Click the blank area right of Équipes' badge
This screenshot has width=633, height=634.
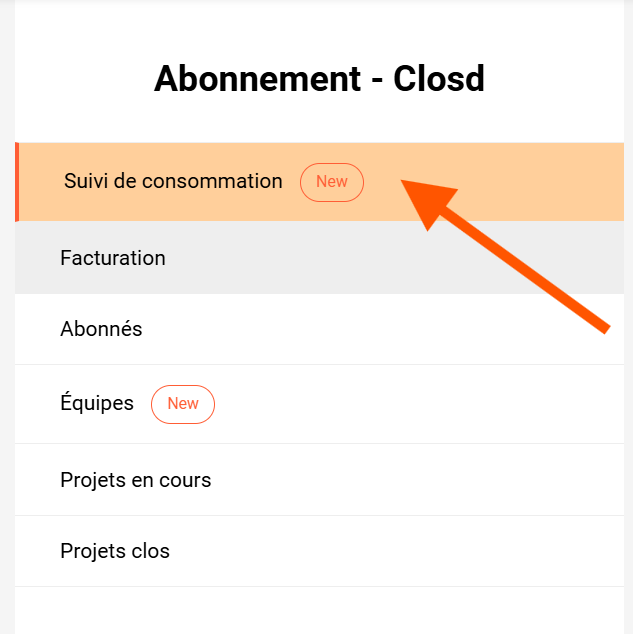pos(420,404)
